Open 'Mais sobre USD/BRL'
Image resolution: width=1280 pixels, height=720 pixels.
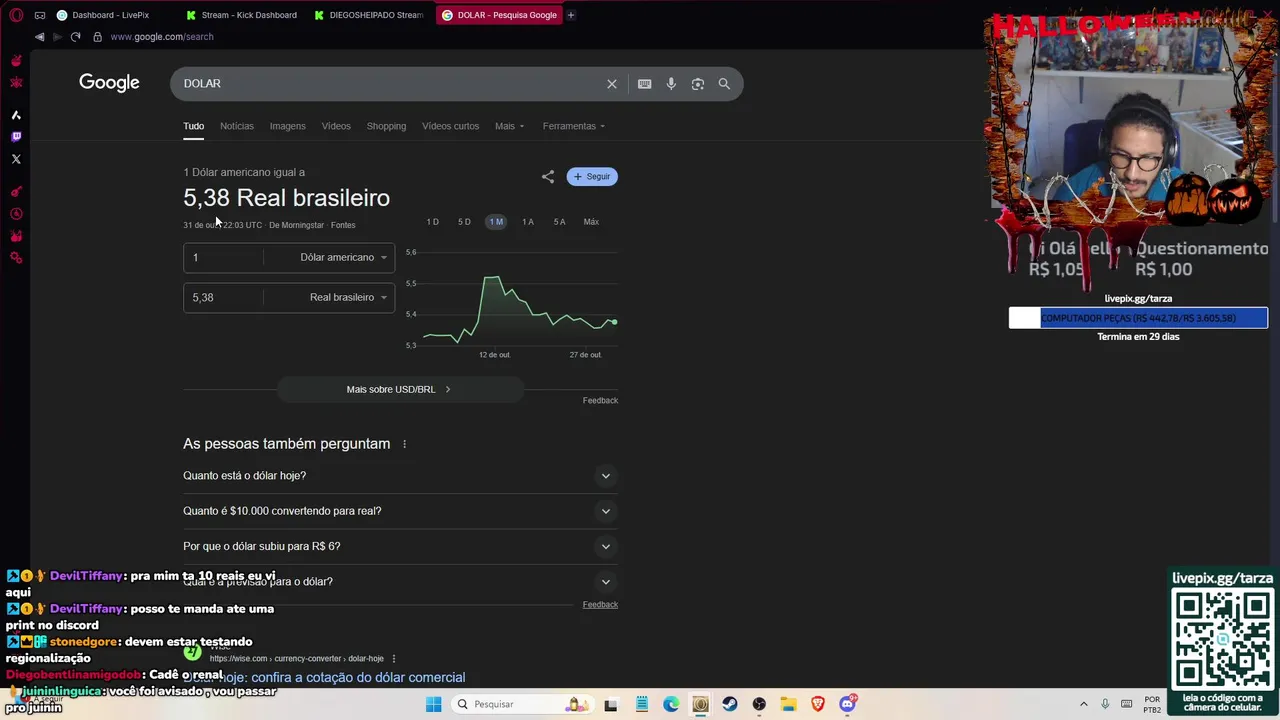[399, 389]
